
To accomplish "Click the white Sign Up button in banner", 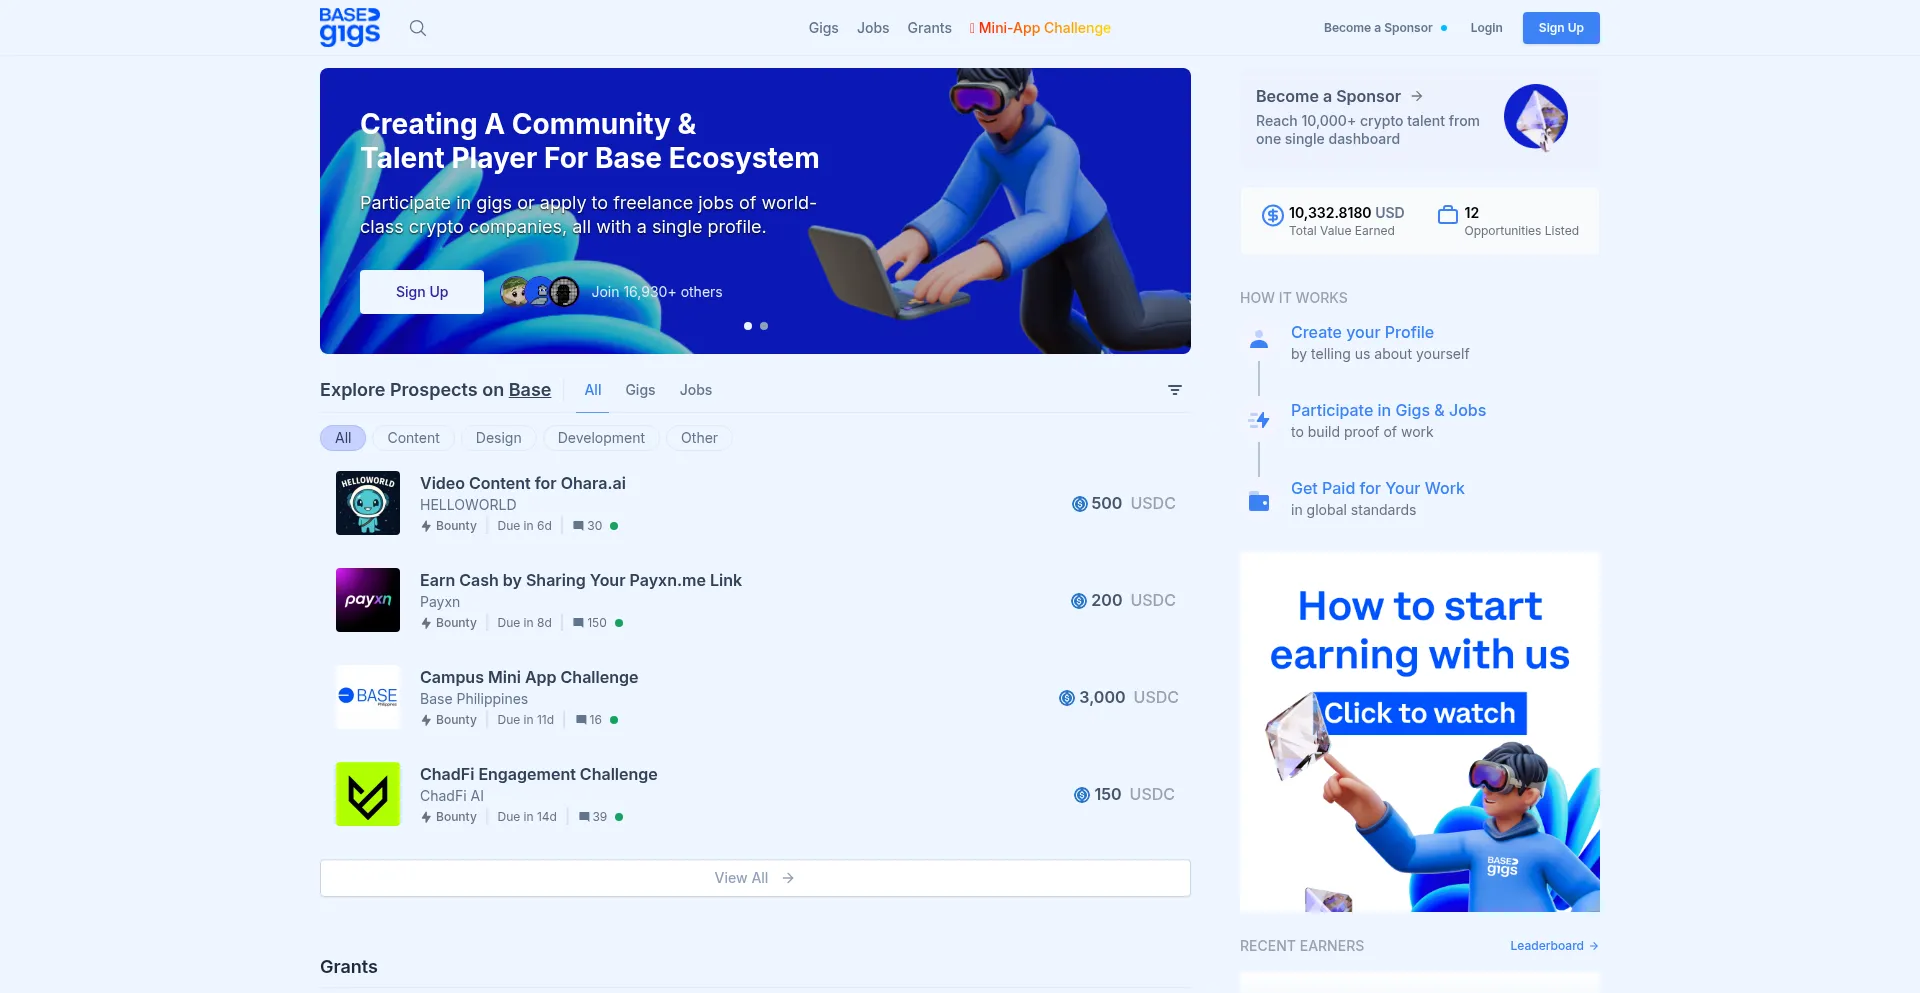I will [422, 292].
